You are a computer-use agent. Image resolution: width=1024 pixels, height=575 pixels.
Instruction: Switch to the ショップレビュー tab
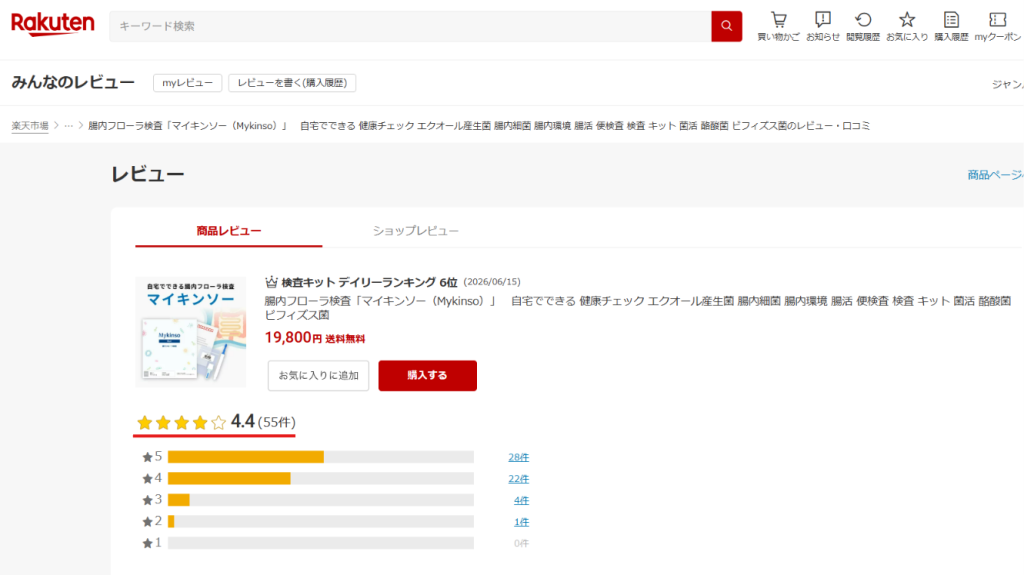click(x=415, y=231)
